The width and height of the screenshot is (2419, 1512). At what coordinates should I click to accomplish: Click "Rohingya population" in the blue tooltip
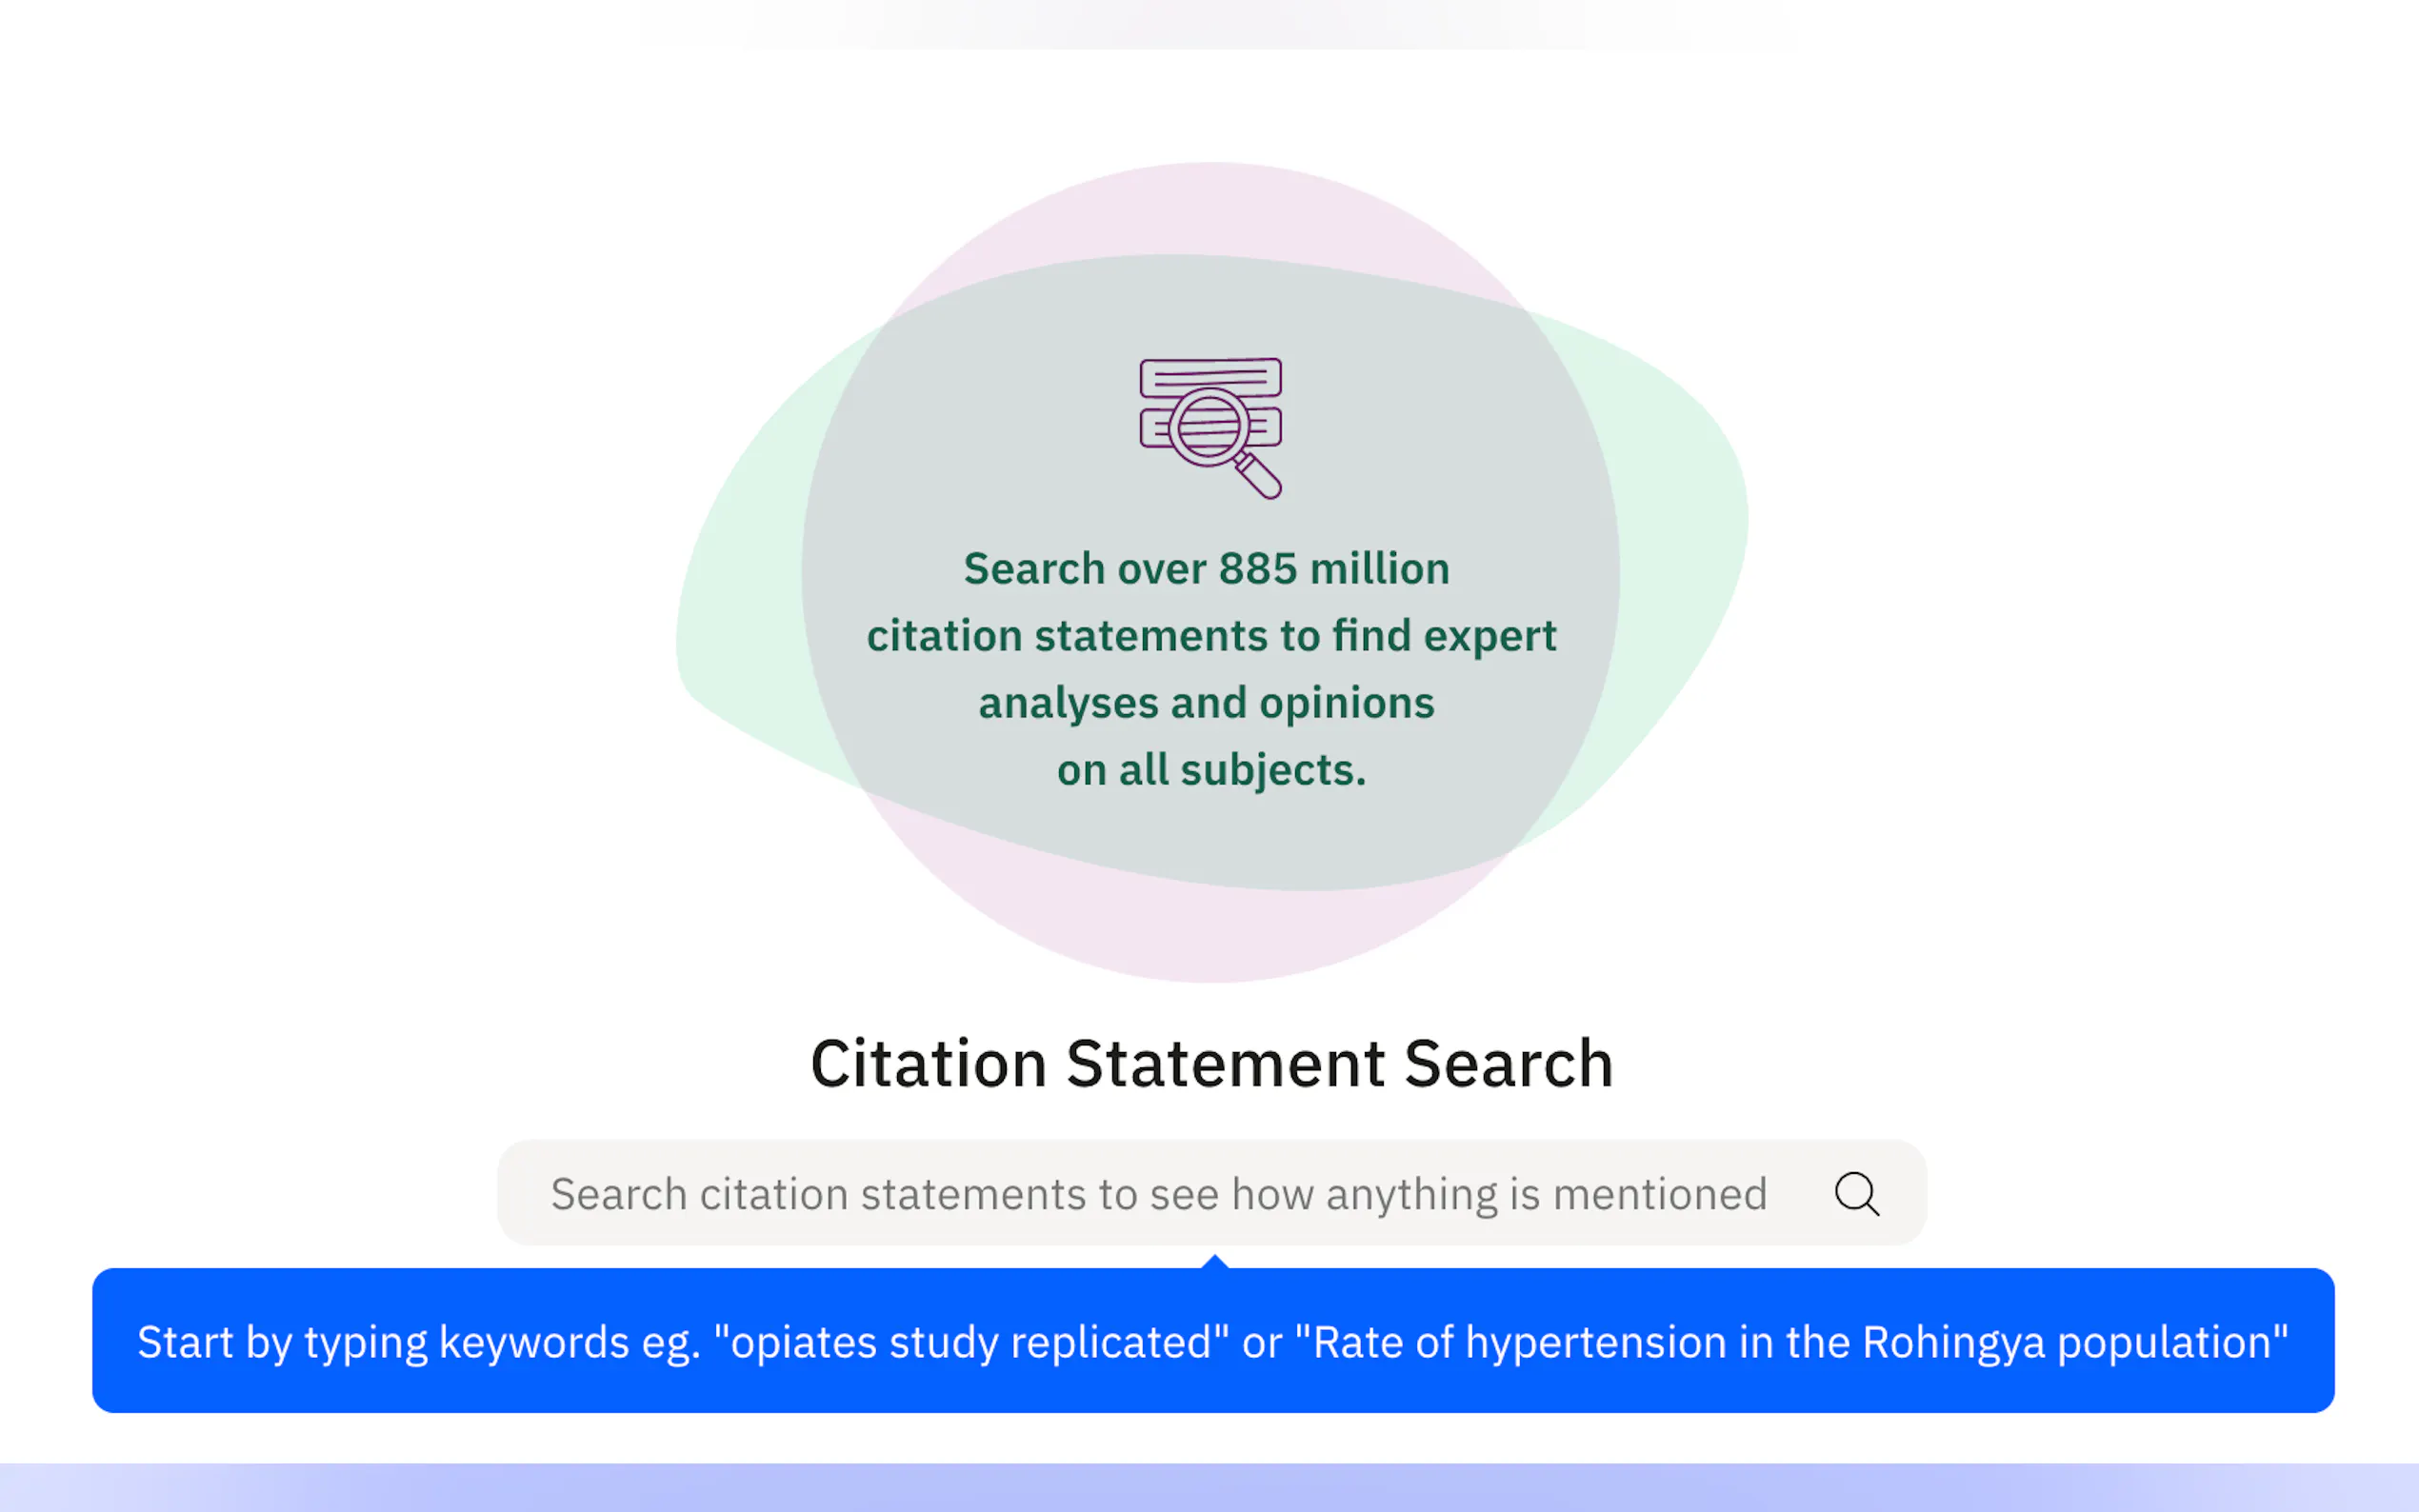point(2070,1342)
